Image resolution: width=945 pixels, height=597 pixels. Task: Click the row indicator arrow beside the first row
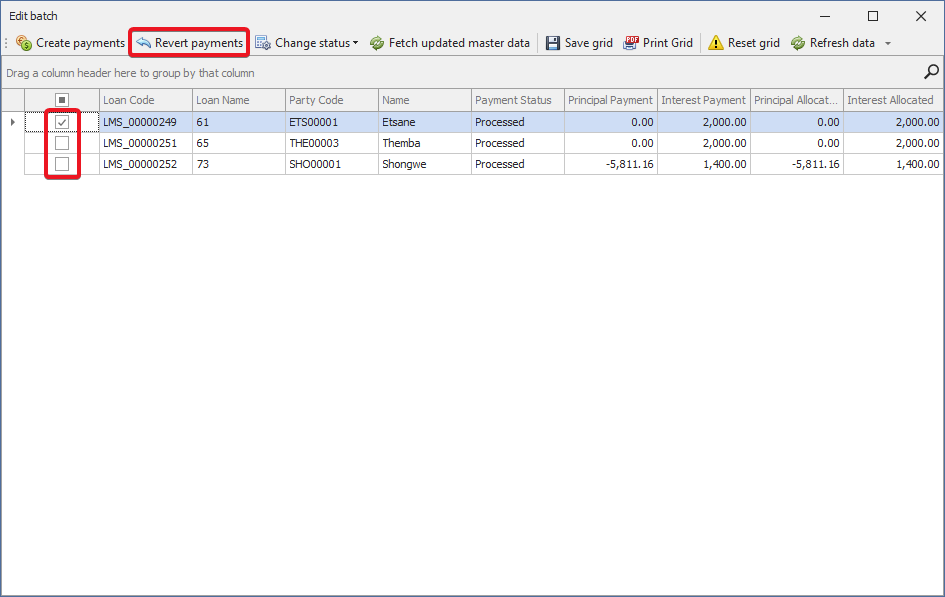[x=12, y=122]
